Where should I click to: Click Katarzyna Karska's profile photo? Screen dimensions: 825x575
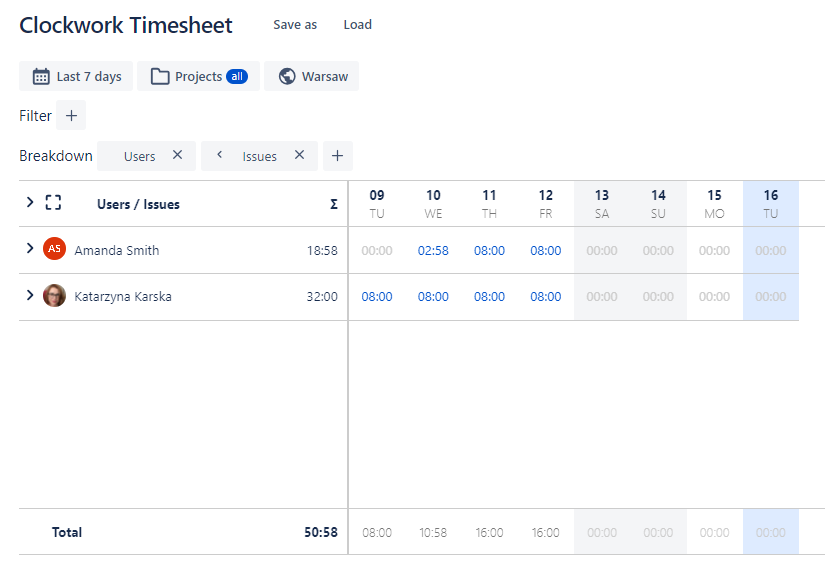coord(54,296)
